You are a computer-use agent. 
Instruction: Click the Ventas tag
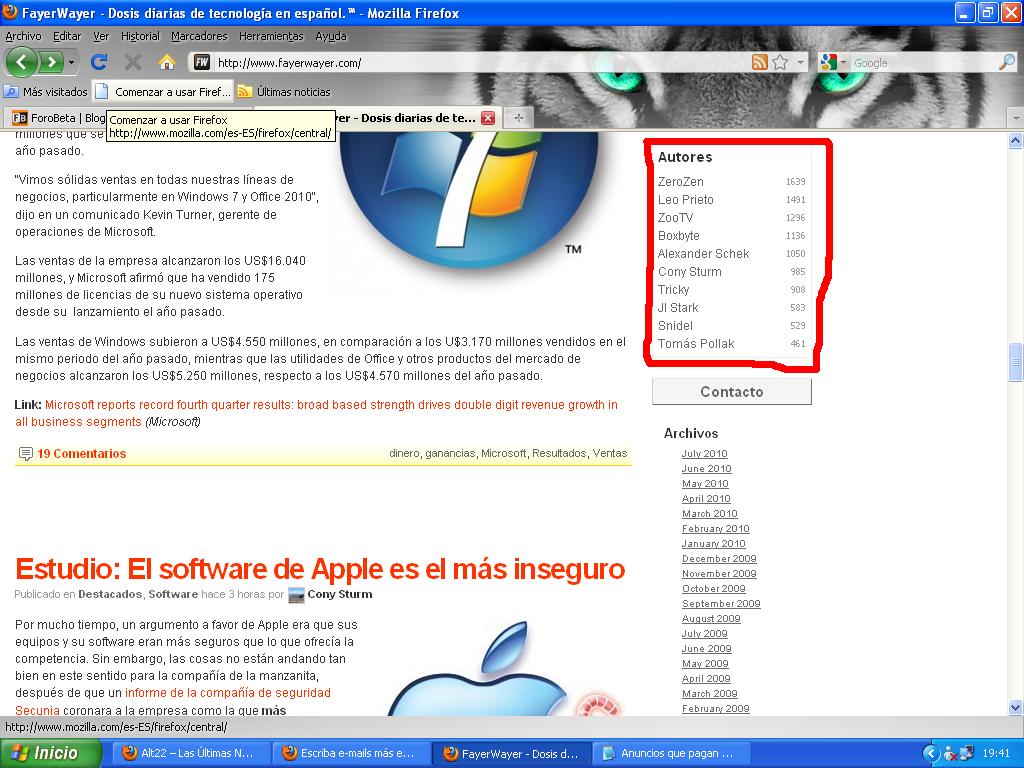pos(610,453)
